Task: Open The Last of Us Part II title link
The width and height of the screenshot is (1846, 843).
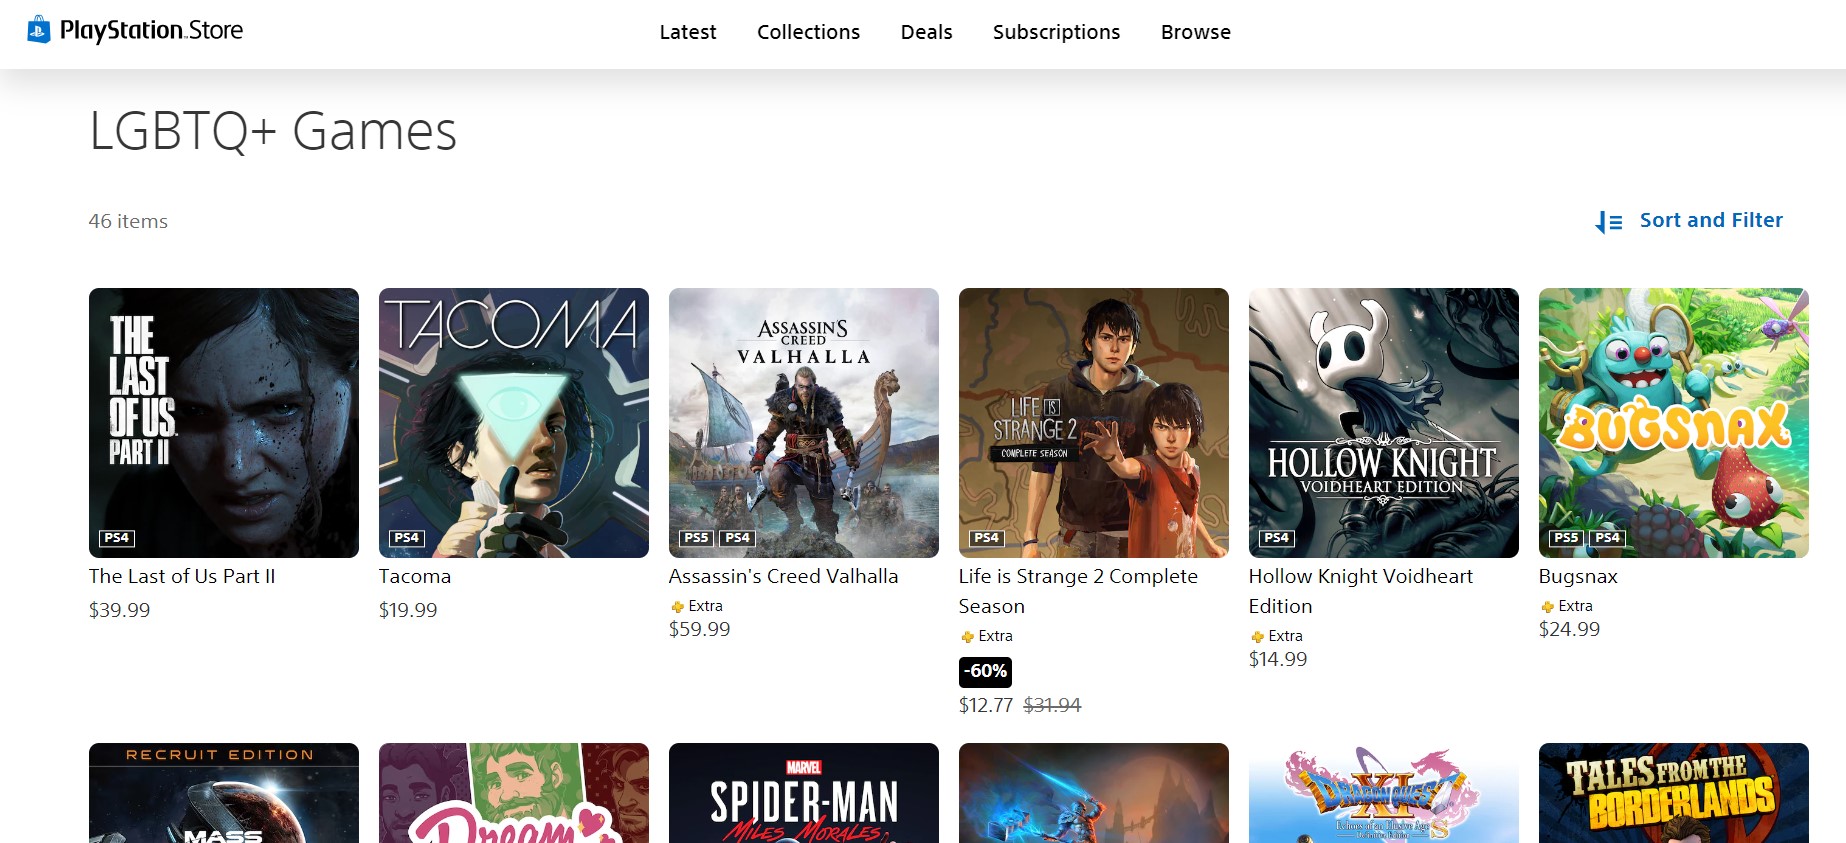Action: point(182,576)
